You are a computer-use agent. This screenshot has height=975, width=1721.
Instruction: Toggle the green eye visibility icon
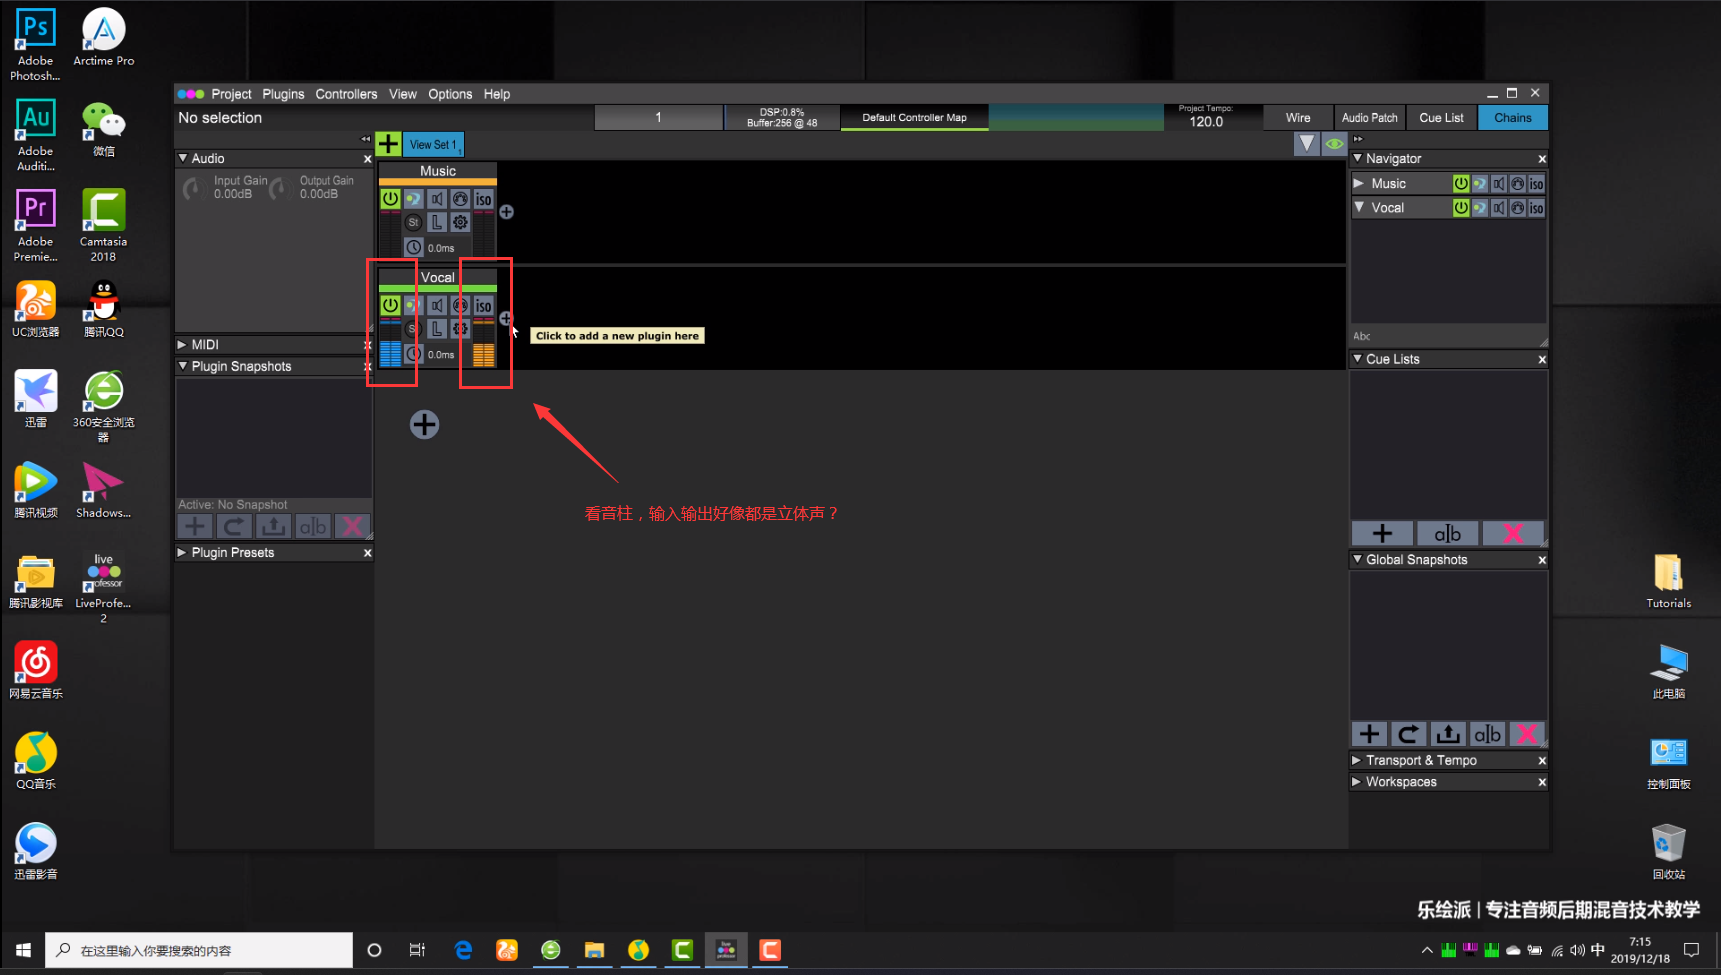pyautogui.click(x=1334, y=144)
